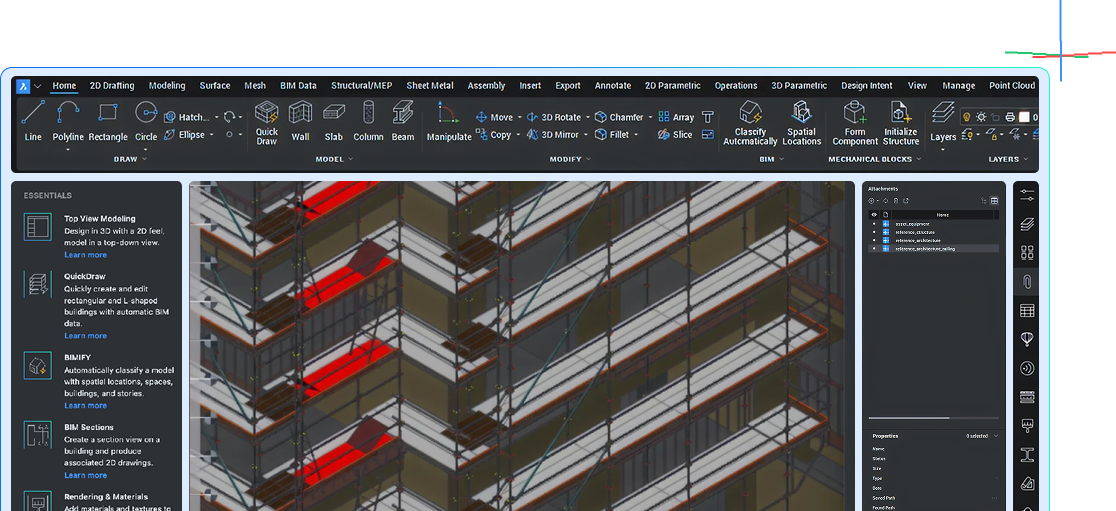Pick the Beam tool
Viewport: 1116px width, 511px height.
403,120
